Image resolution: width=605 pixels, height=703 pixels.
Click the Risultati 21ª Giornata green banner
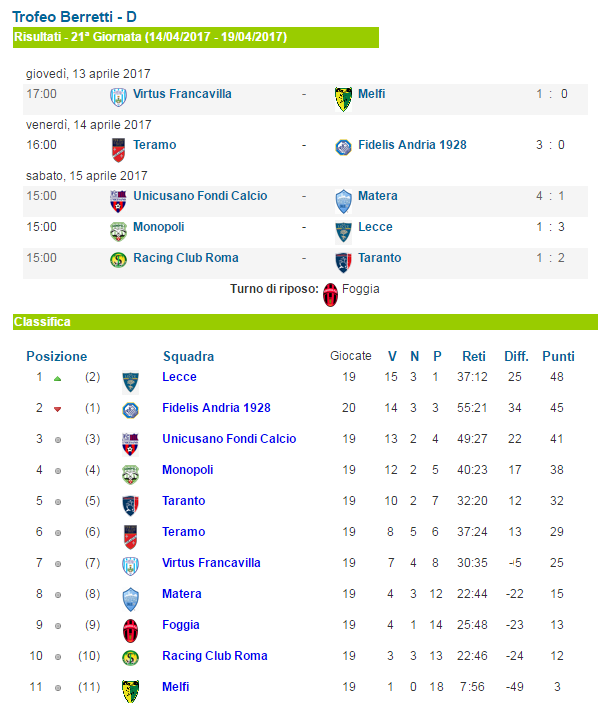(196, 37)
